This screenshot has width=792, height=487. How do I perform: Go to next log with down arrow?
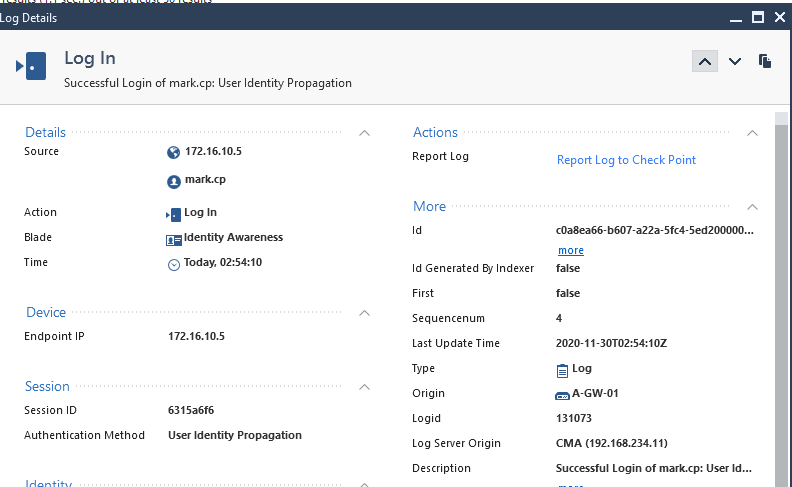(735, 61)
